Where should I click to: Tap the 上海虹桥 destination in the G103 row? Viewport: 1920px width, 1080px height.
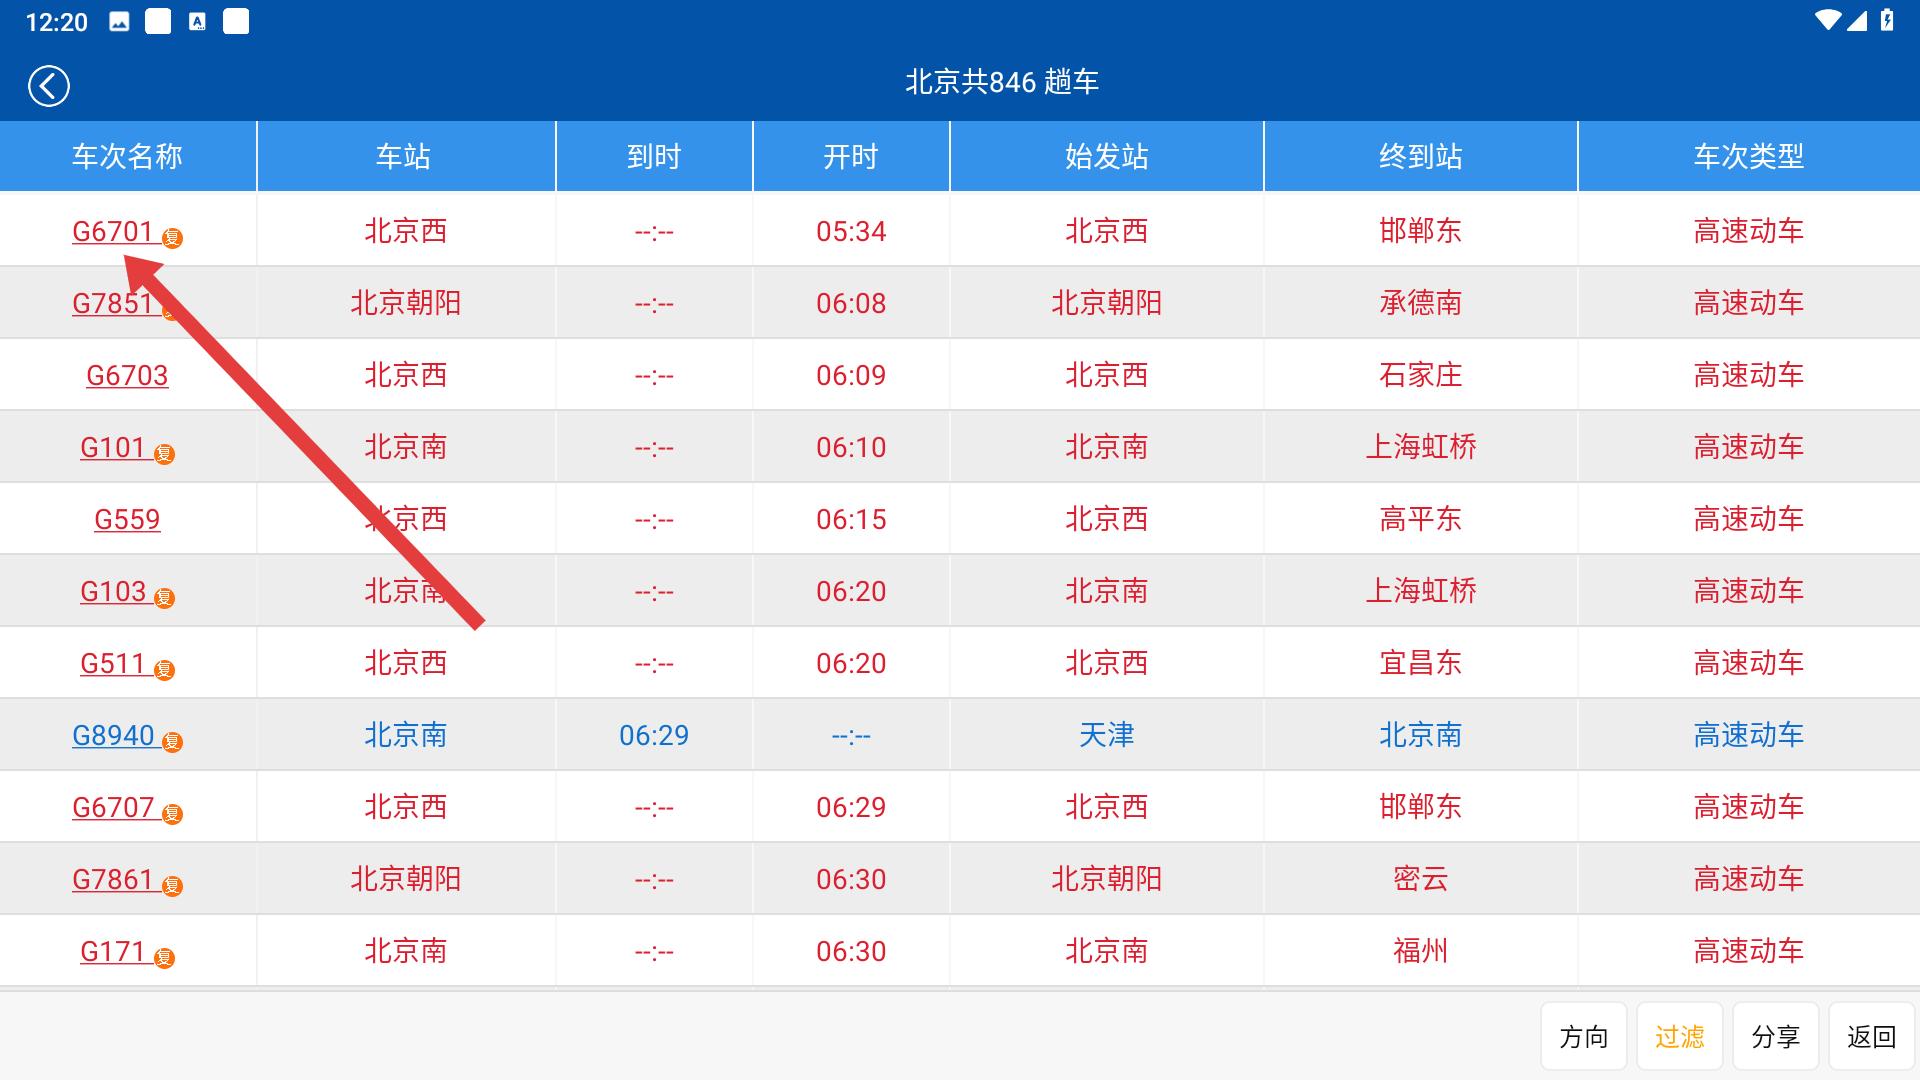point(1420,591)
